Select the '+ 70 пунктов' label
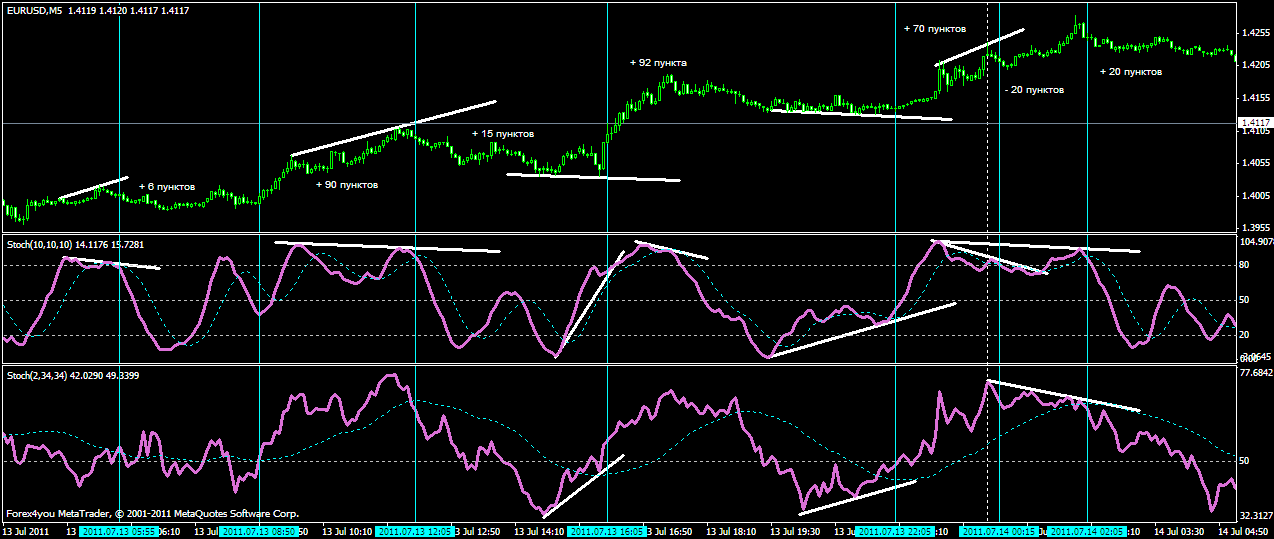 (934, 30)
